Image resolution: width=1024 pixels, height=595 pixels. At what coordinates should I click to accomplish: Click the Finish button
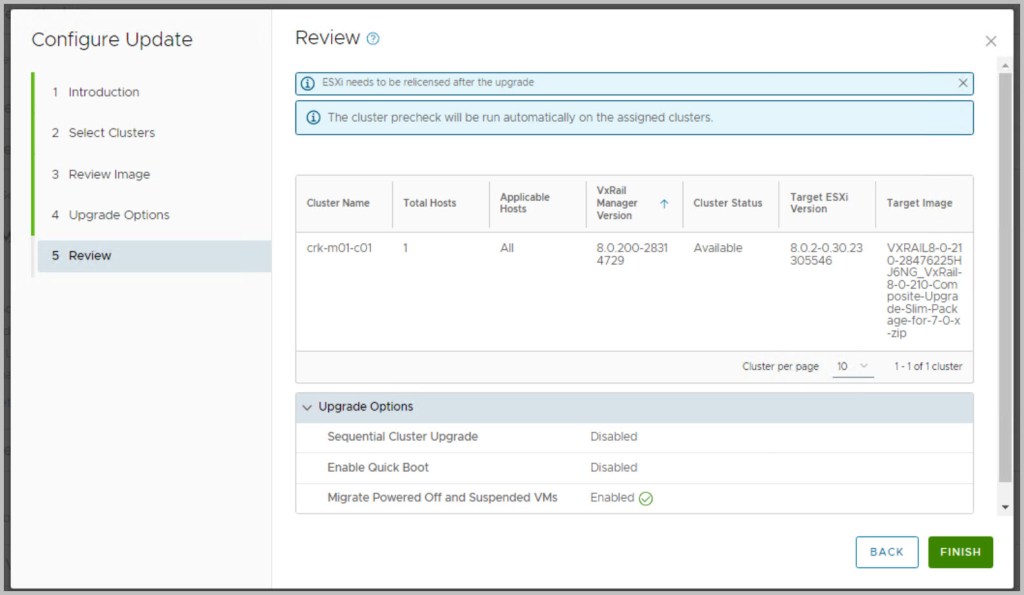(x=960, y=552)
